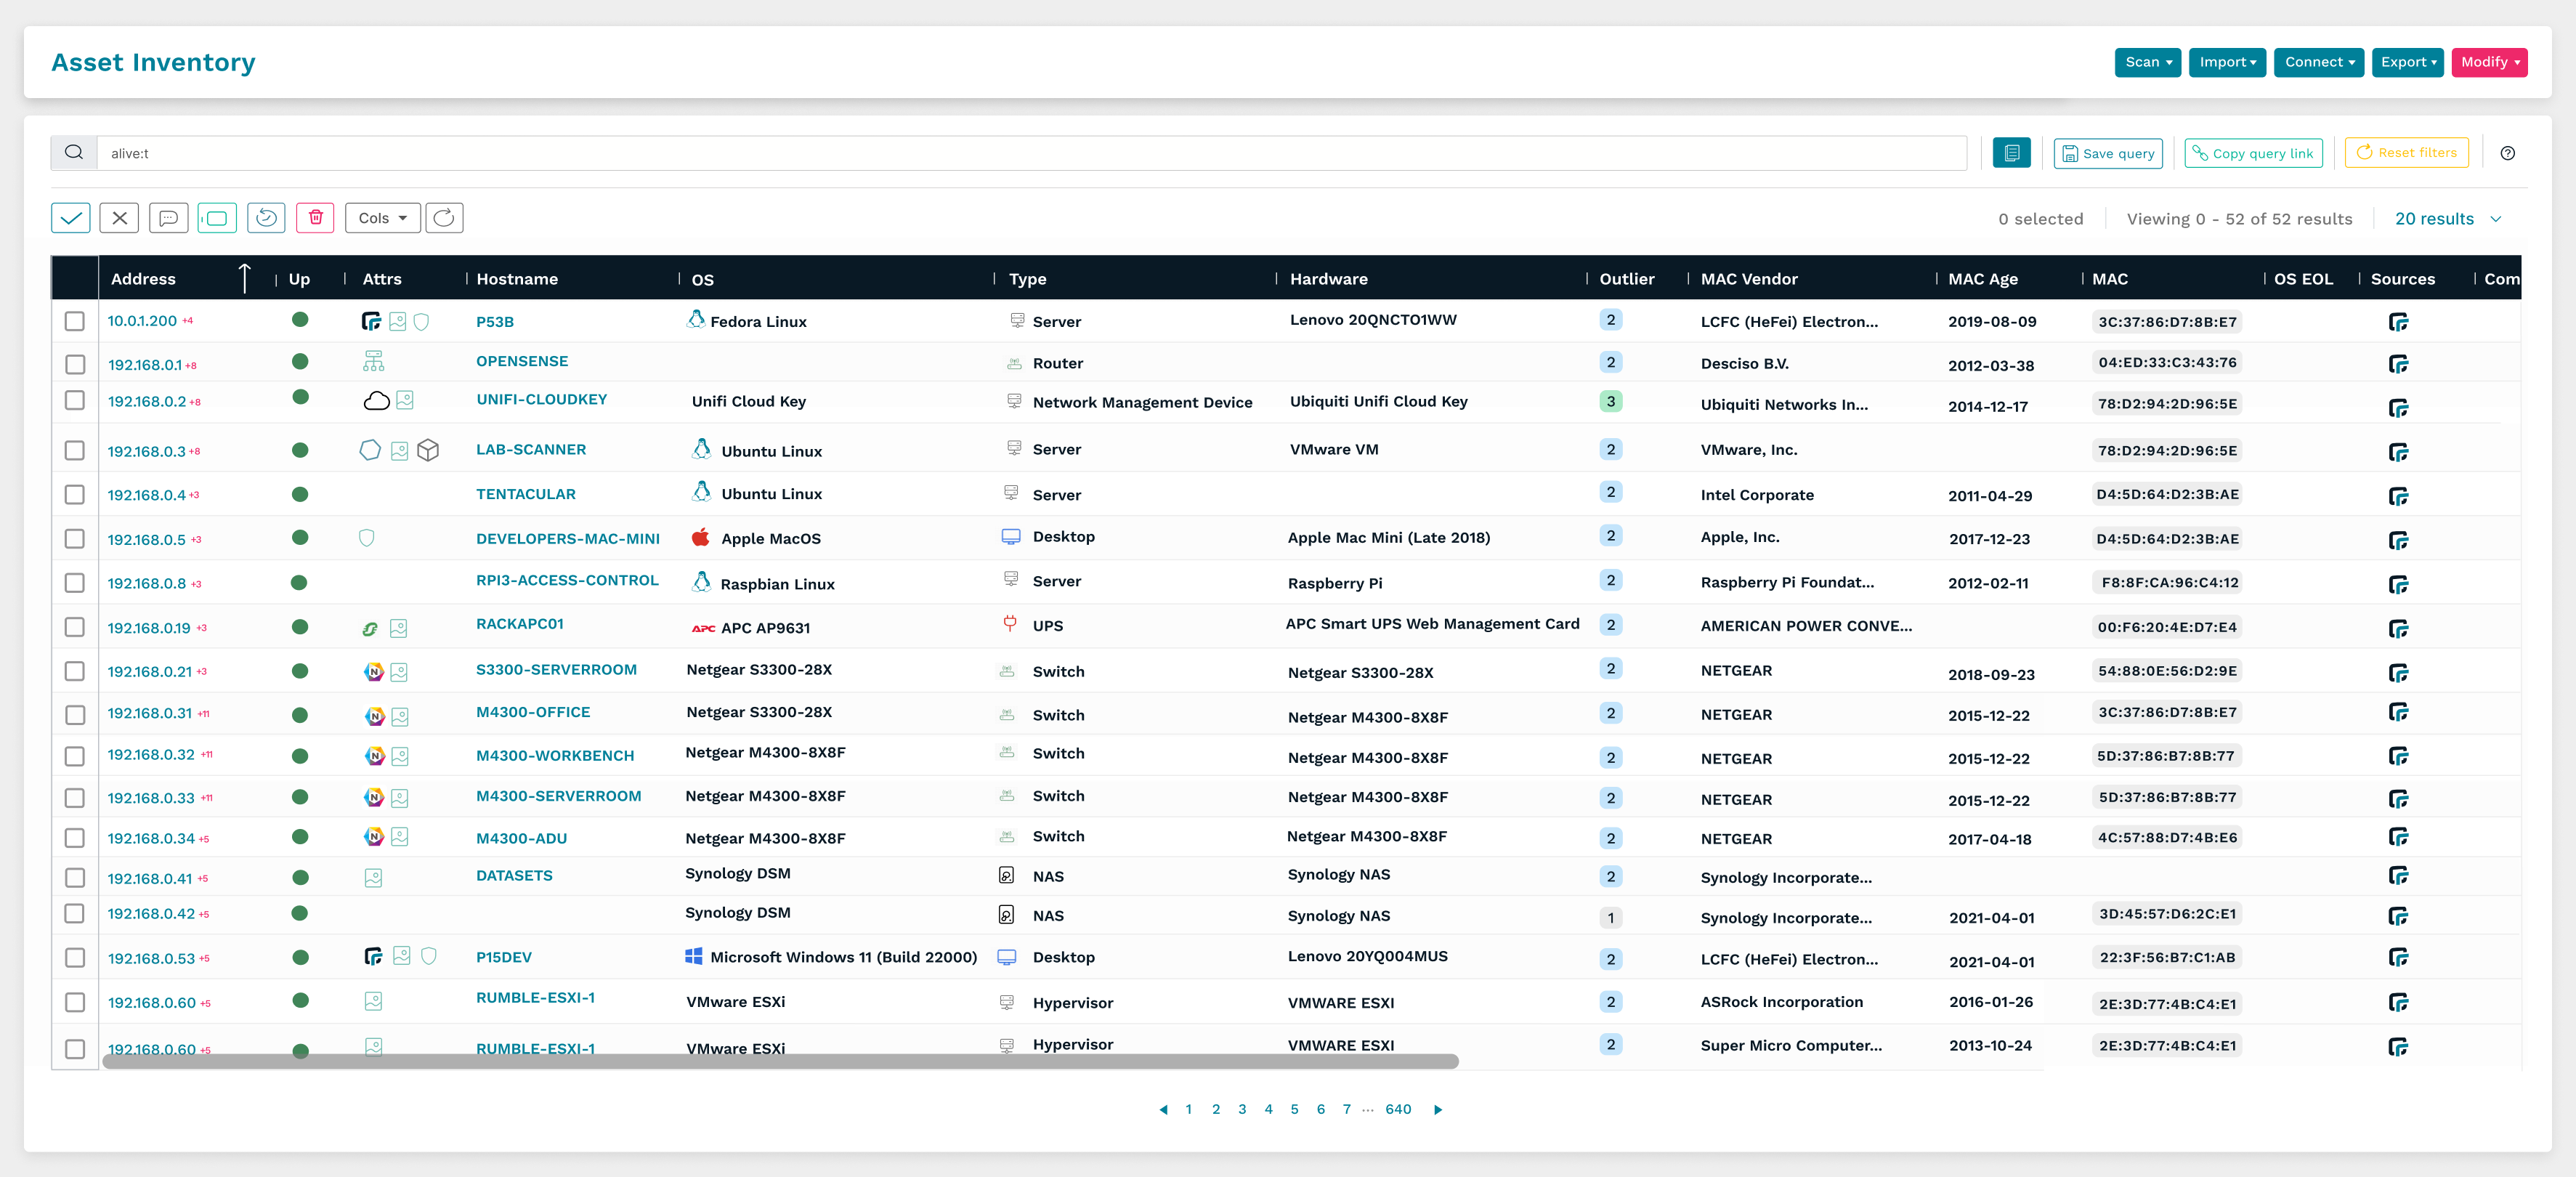Go to page 640
The height and width of the screenshot is (1177, 2576).
click(1398, 1109)
